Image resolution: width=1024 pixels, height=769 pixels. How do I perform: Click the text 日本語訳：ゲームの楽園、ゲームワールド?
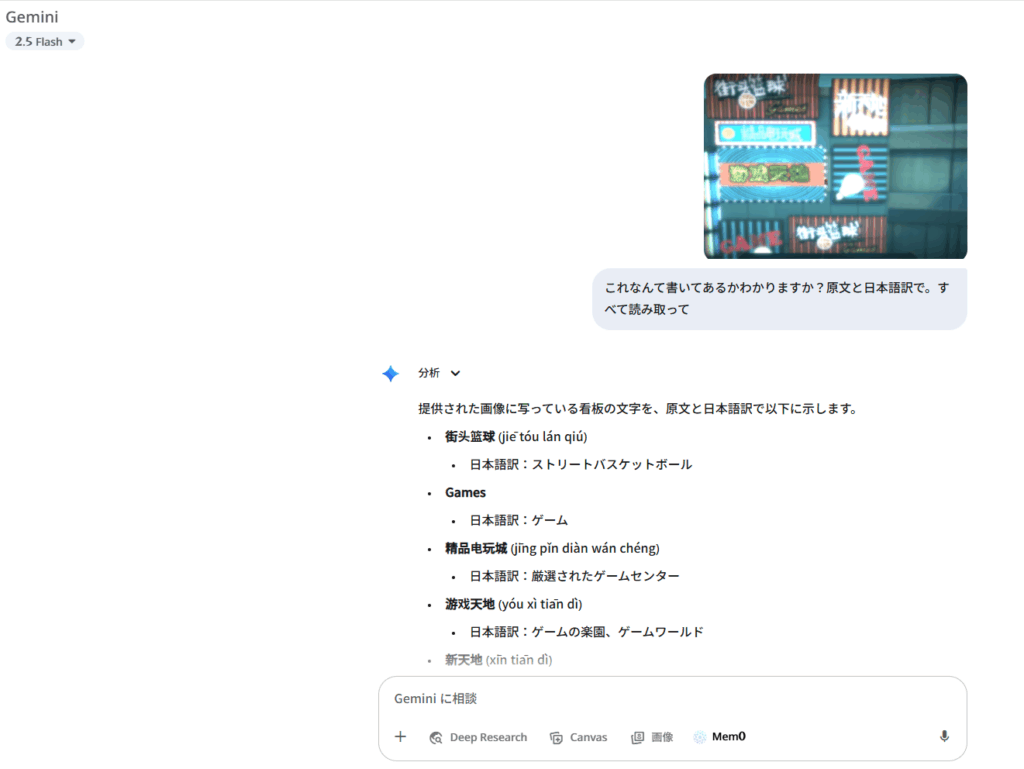[x=586, y=632]
